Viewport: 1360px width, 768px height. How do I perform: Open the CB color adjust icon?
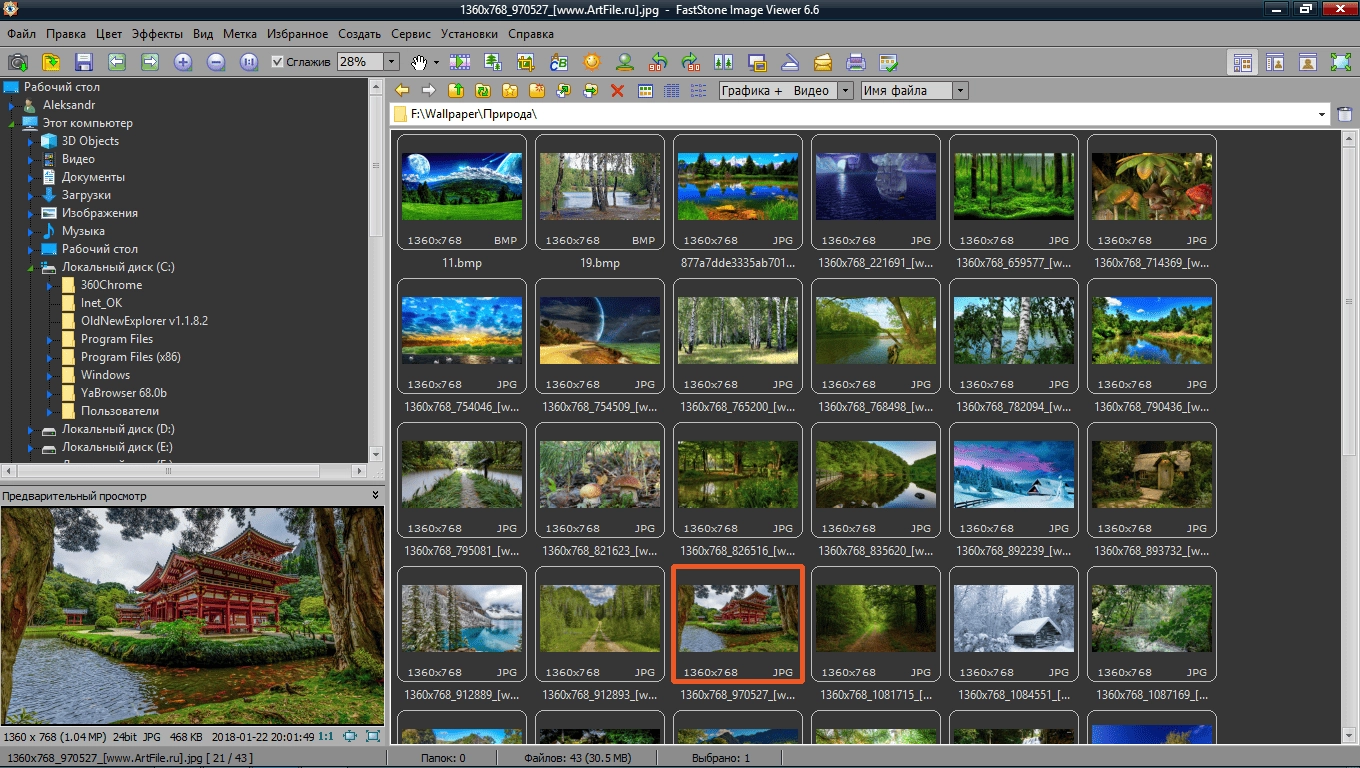click(x=559, y=62)
